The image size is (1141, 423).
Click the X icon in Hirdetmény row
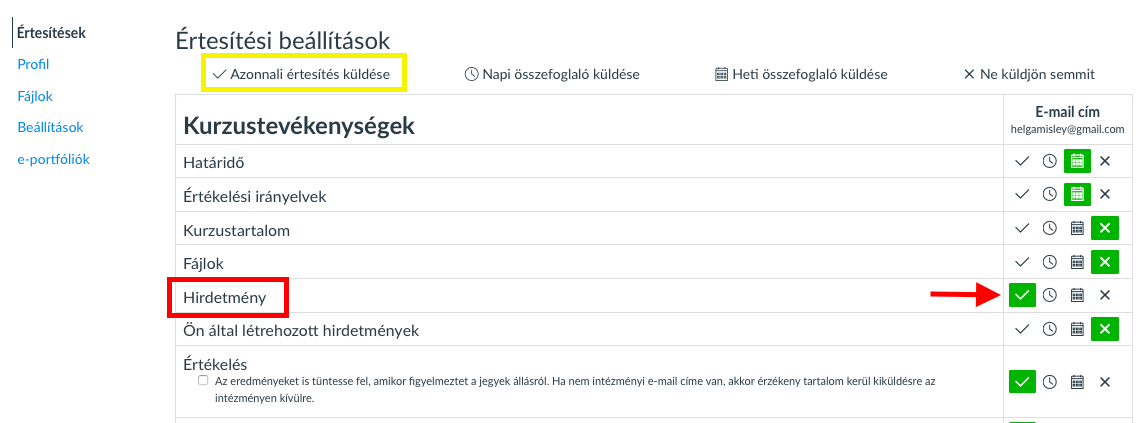coord(1105,295)
